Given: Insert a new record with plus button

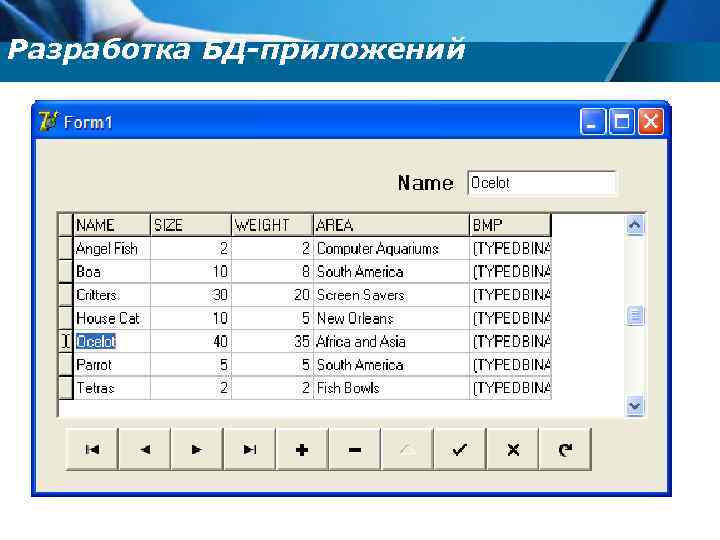Looking at the screenshot, I should click(302, 449).
